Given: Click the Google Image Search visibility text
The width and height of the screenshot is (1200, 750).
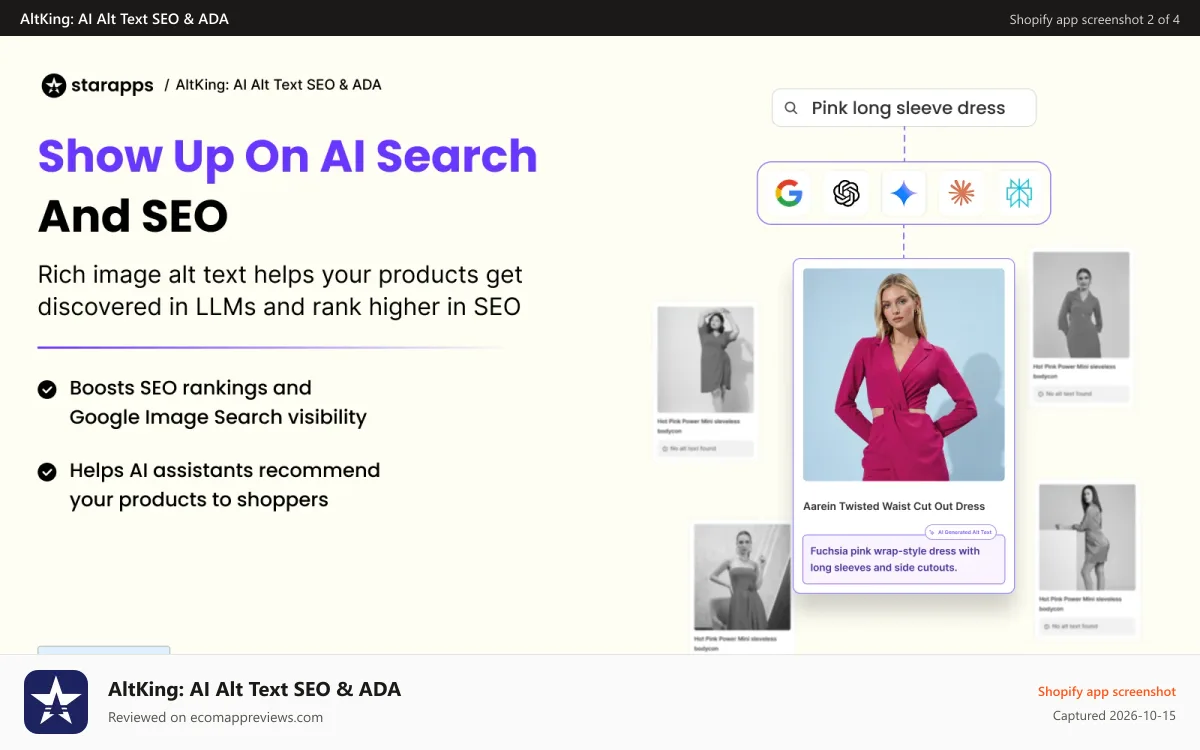Looking at the screenshot, I should coord(218,417).
